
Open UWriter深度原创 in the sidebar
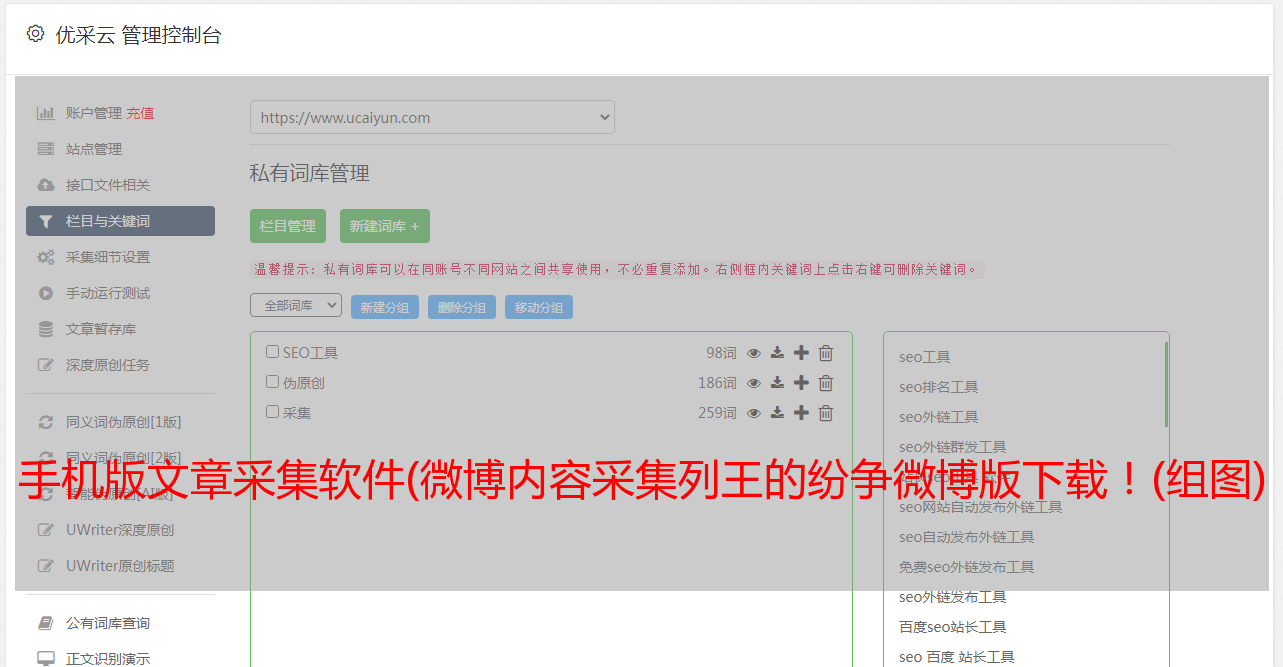120,530
